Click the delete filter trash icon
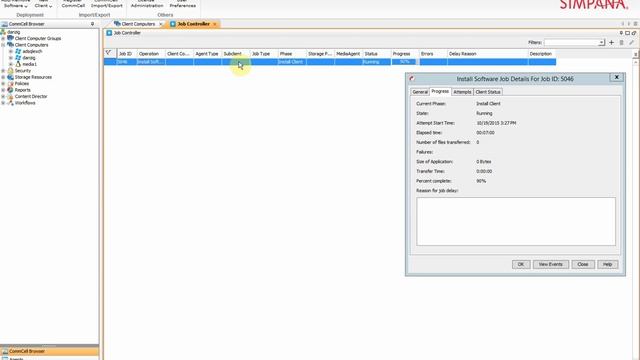Viewport: 640px width, 360px height. pos(622,42)
